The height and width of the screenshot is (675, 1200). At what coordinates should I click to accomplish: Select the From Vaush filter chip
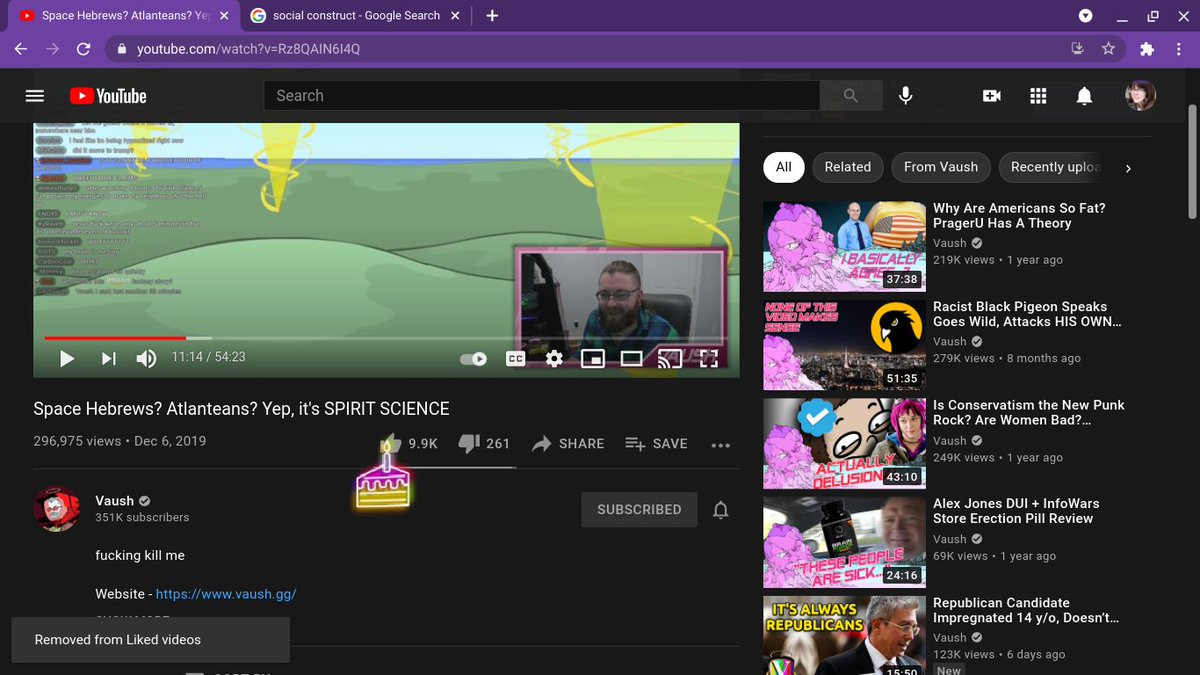(941, 167)
